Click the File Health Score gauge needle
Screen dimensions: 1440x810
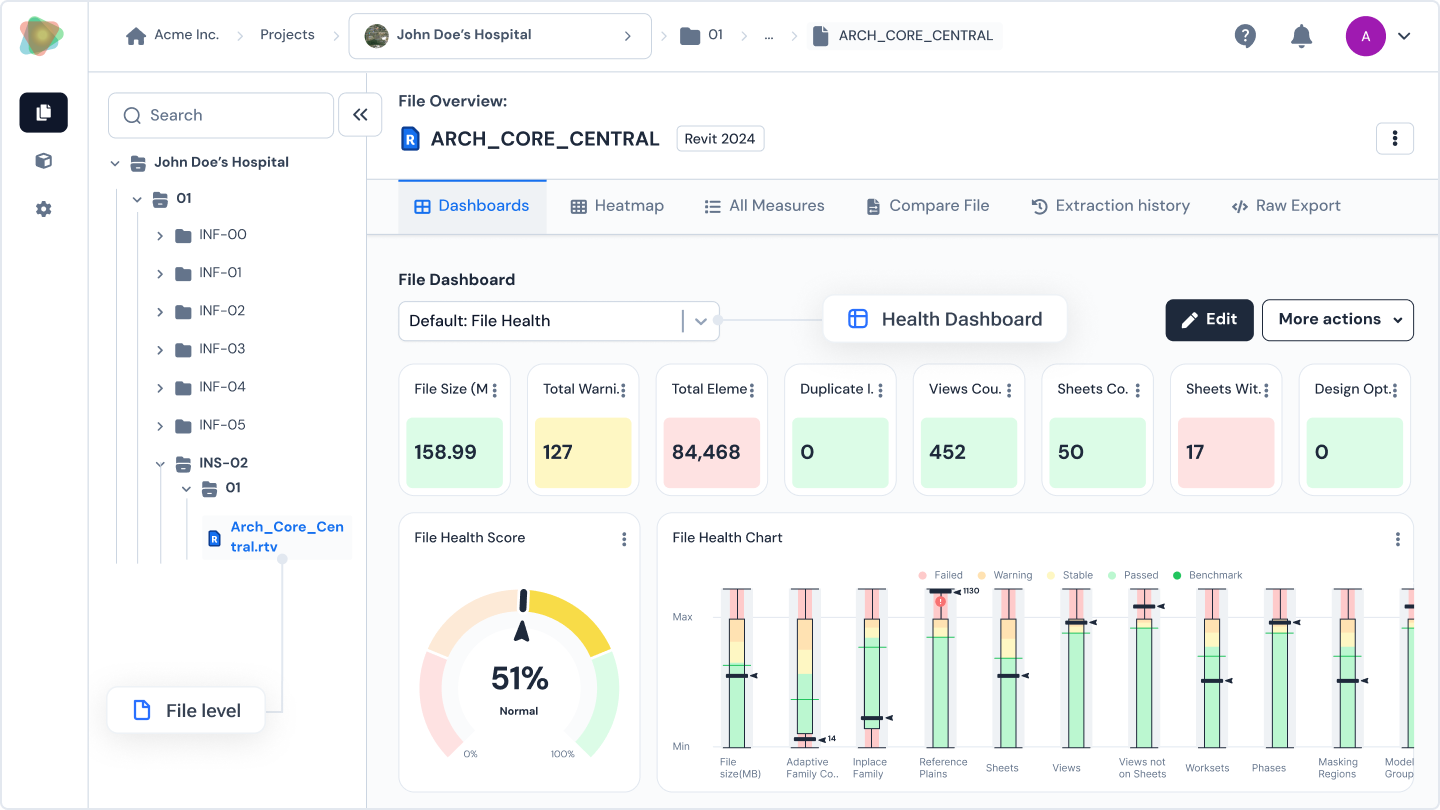521,630
